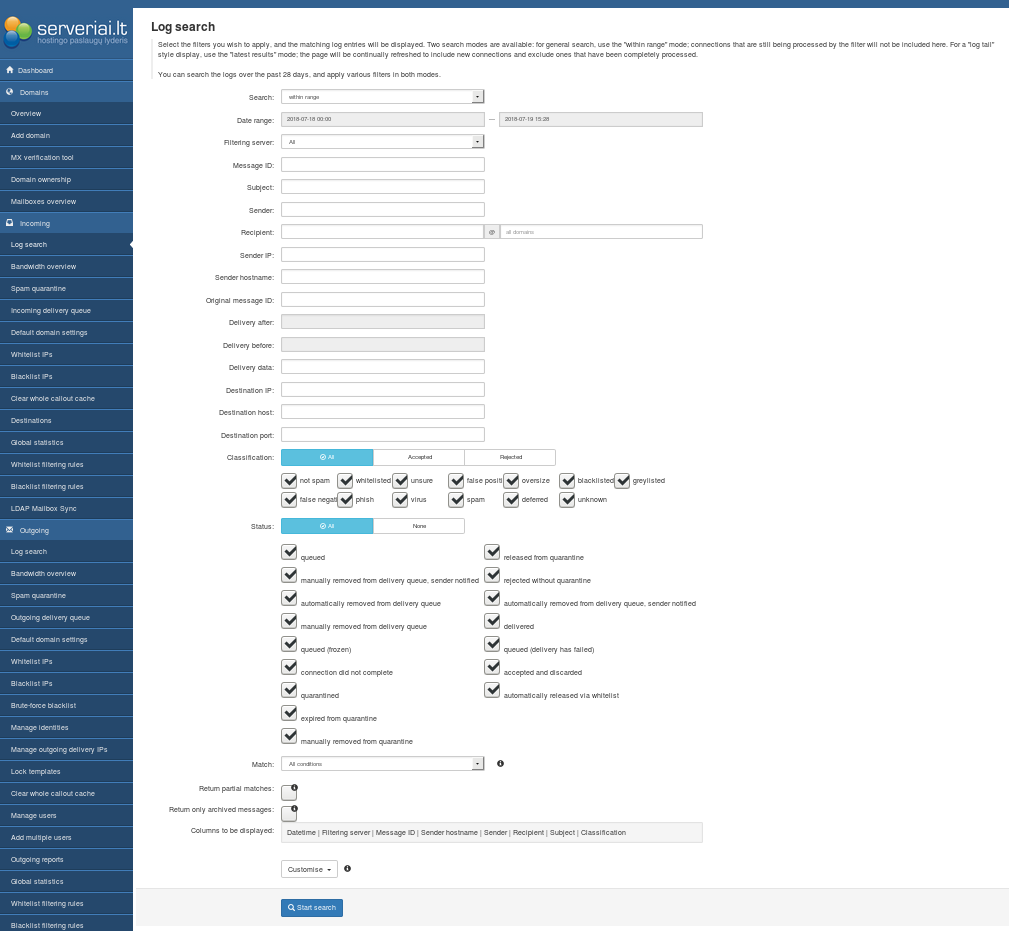
Task: Click info icon beside Customise button
Action: coord(347,869)
